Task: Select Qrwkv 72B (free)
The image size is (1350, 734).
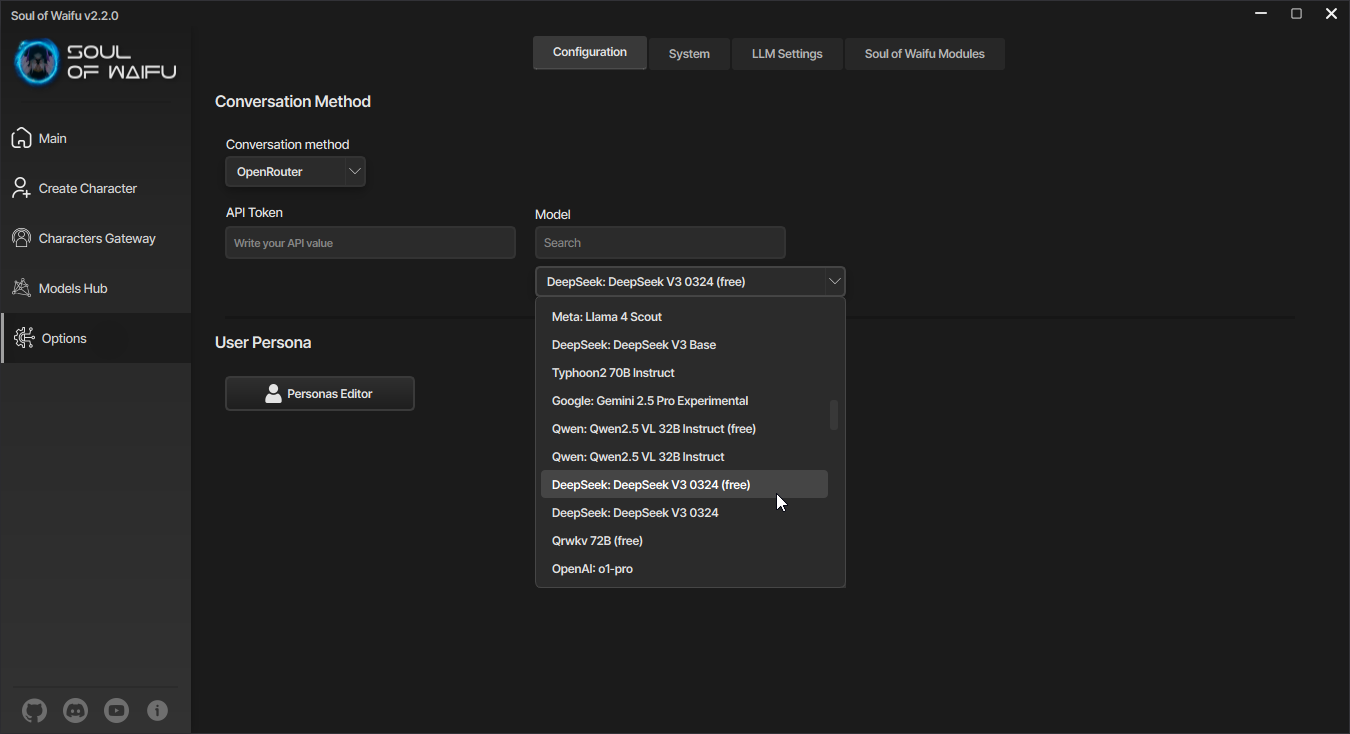Action: pyautogui.click(x=684, y=541)
